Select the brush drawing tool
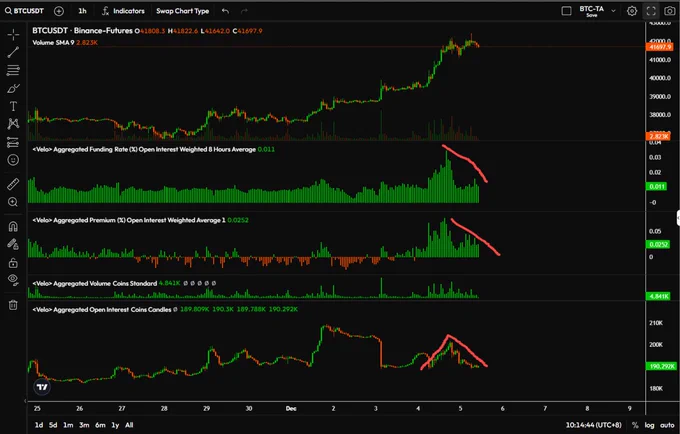680x434 pixels. 13,88
